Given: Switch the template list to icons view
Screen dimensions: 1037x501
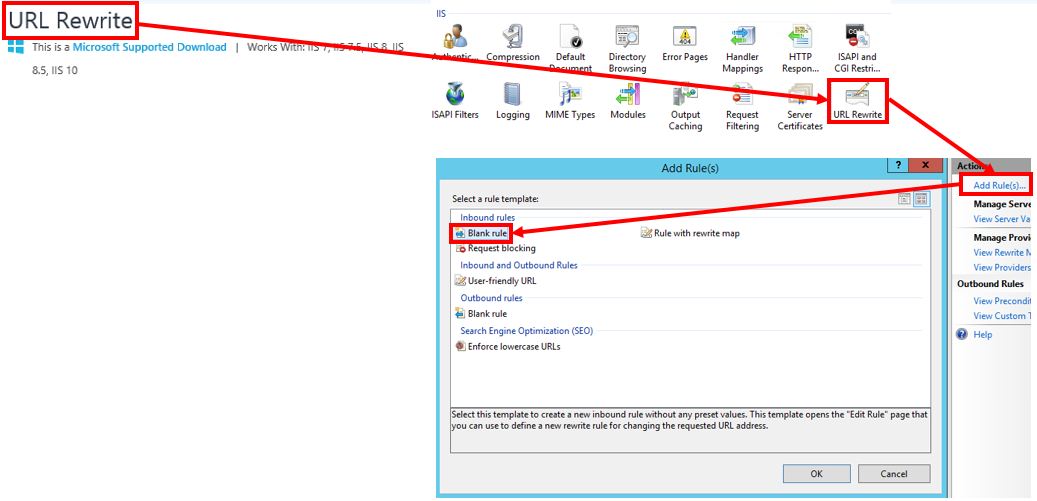Looking at the screenshot, I should coord(921,198).
